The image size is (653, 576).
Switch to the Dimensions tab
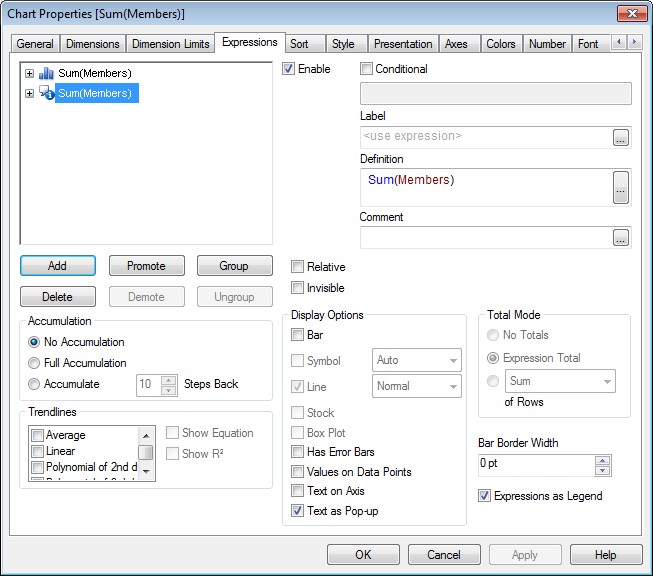click(92, 44)
